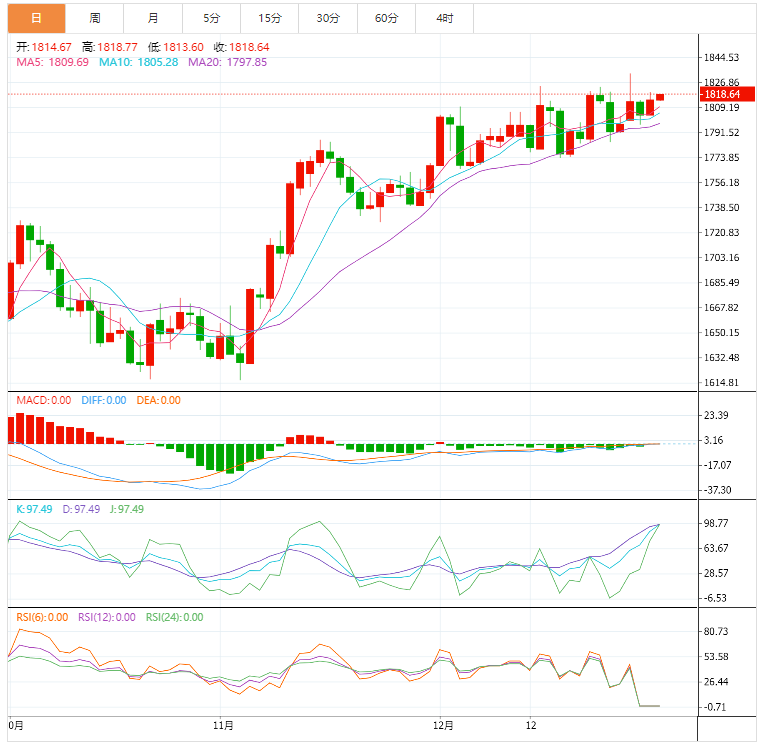
Task: Show the 30分 interval chart
Action: click(327, 18)
